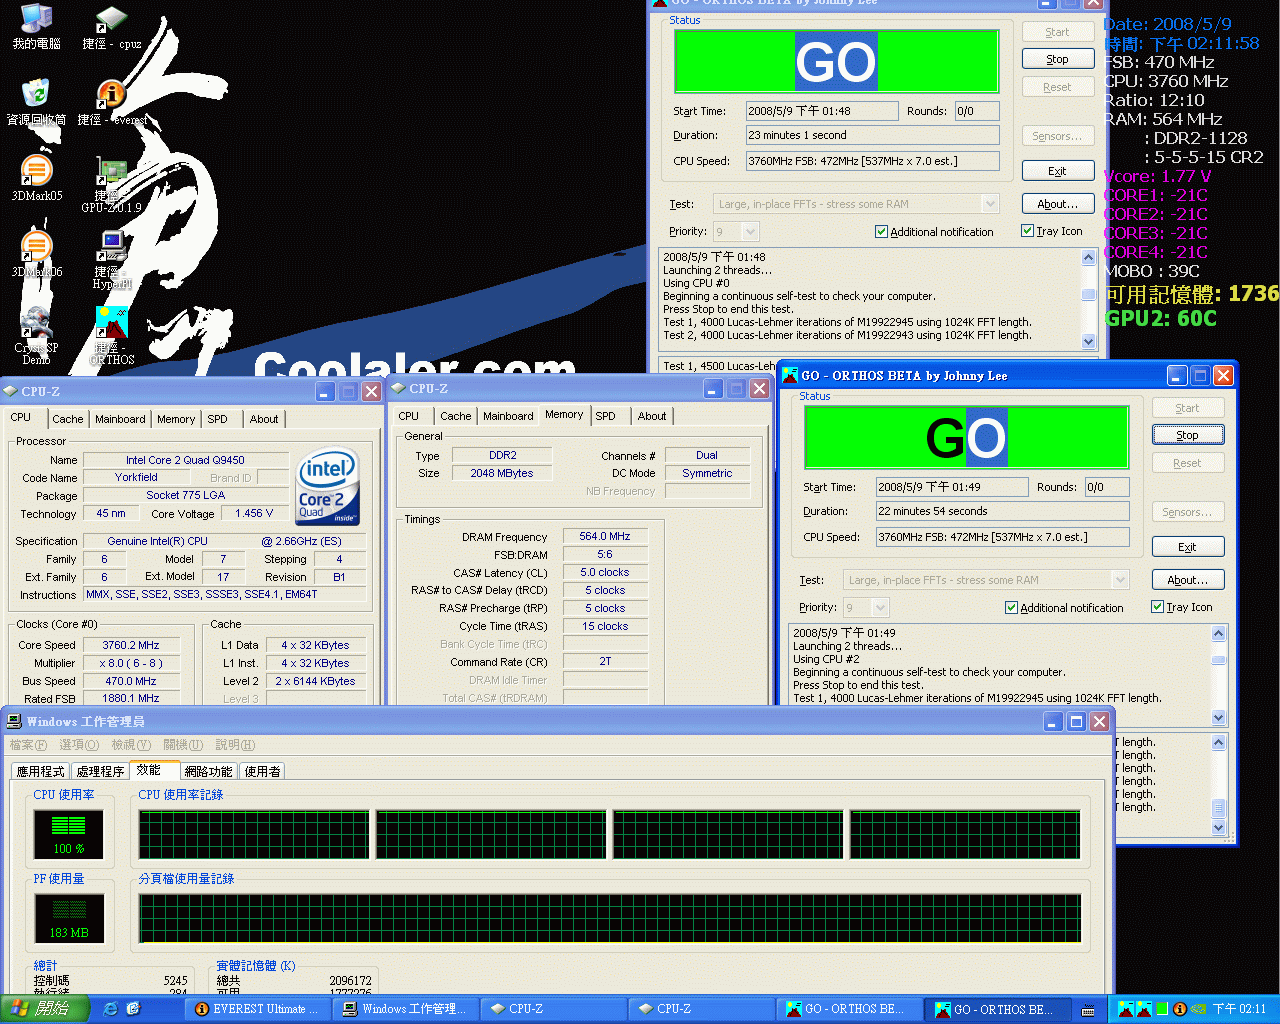Click the green GO status panel in the CPU #0 ORTHOS window
The width and height of the screenshot is (1280, 1024).
point(837,62)
